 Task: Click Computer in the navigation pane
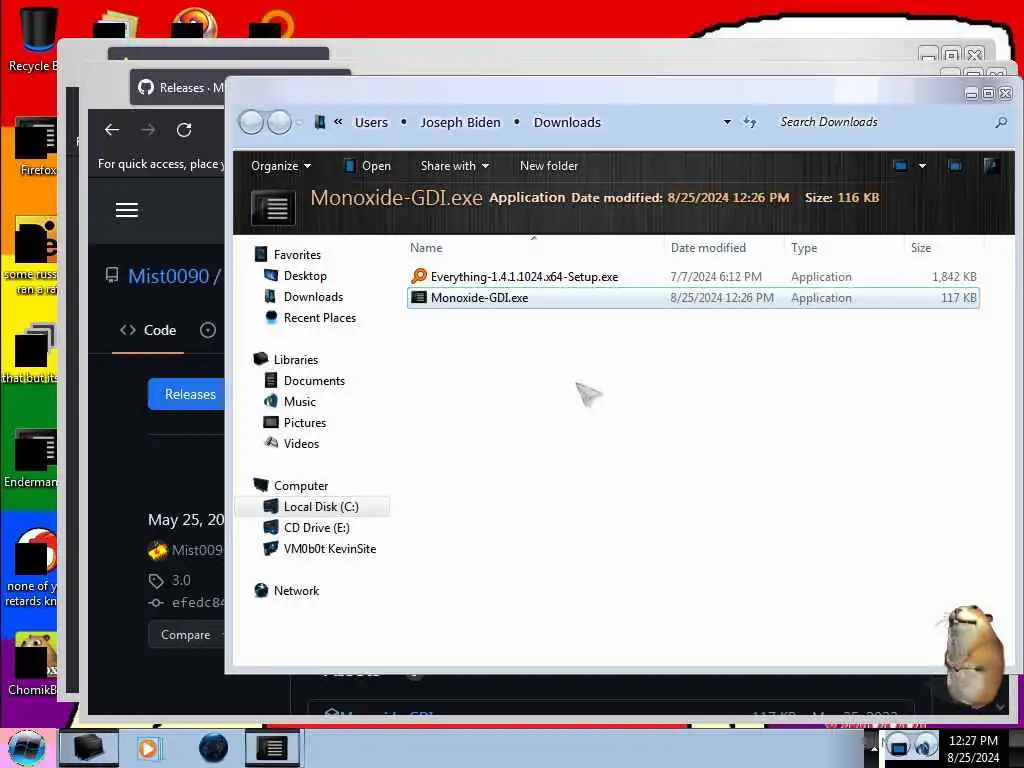pos(301,486)
